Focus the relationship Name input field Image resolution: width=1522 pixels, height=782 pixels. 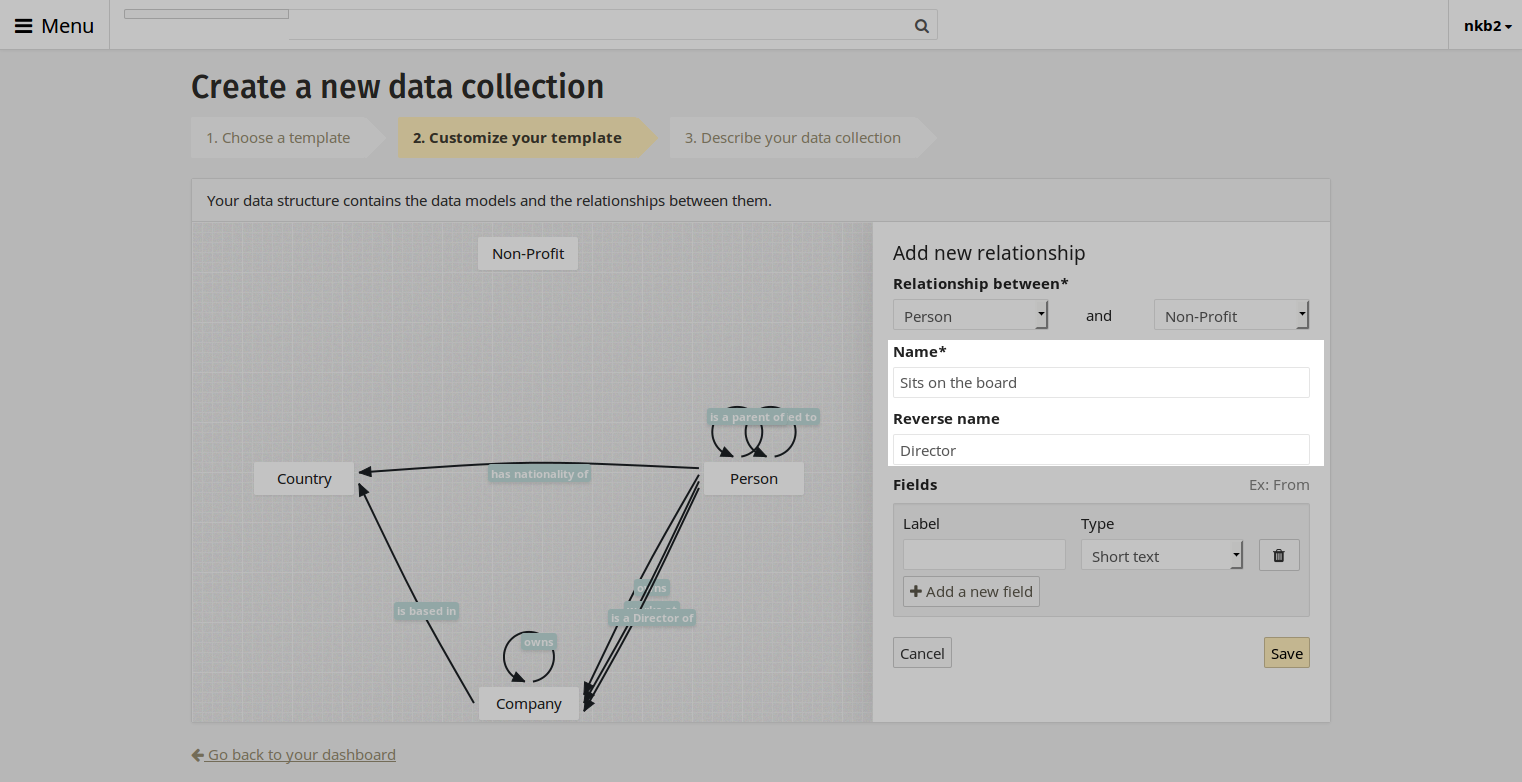click(1100, 382)
